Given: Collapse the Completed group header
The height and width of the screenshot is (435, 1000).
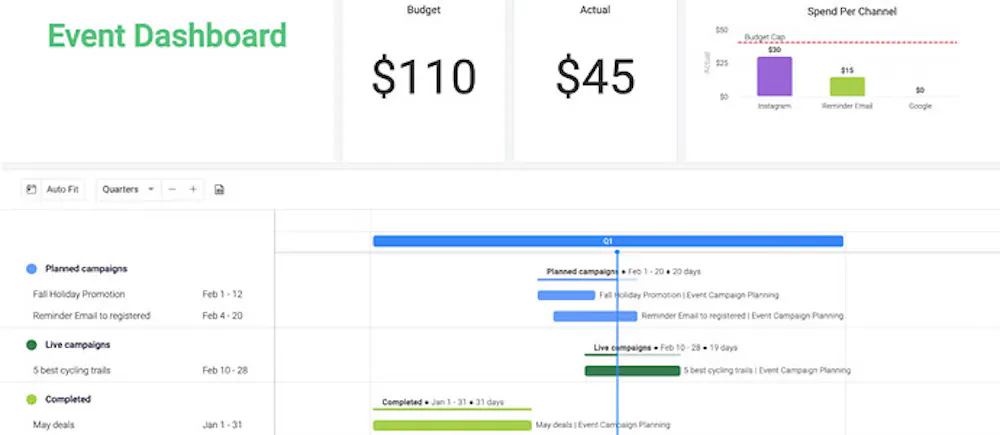Looking at the screenshot, I should coord(68,399).
